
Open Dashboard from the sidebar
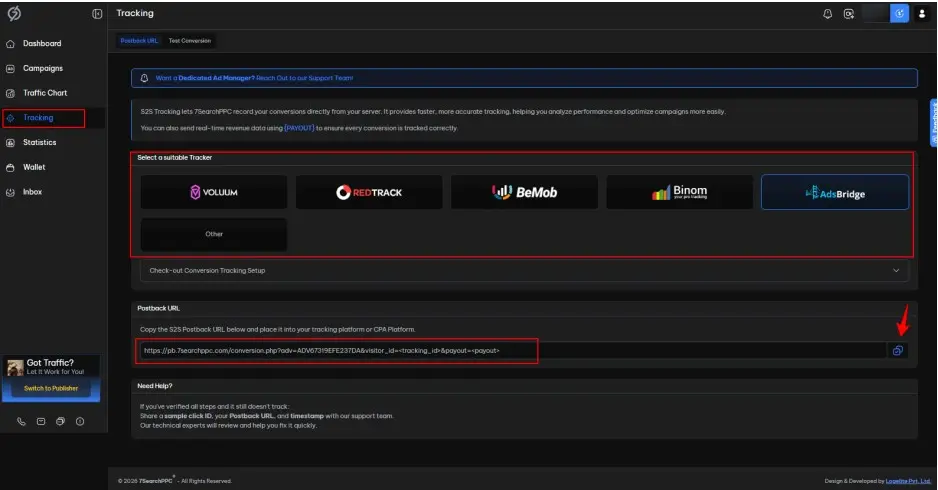[42, 44]
